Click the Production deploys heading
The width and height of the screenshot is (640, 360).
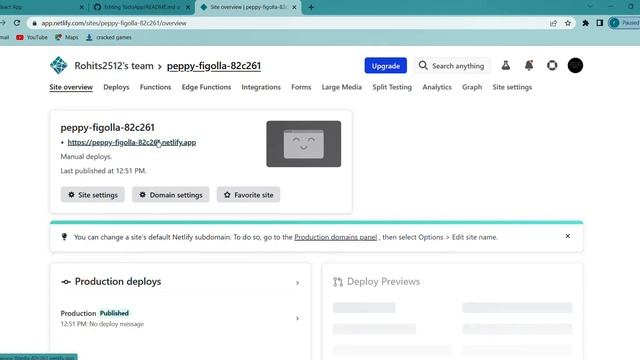[118, 281]
